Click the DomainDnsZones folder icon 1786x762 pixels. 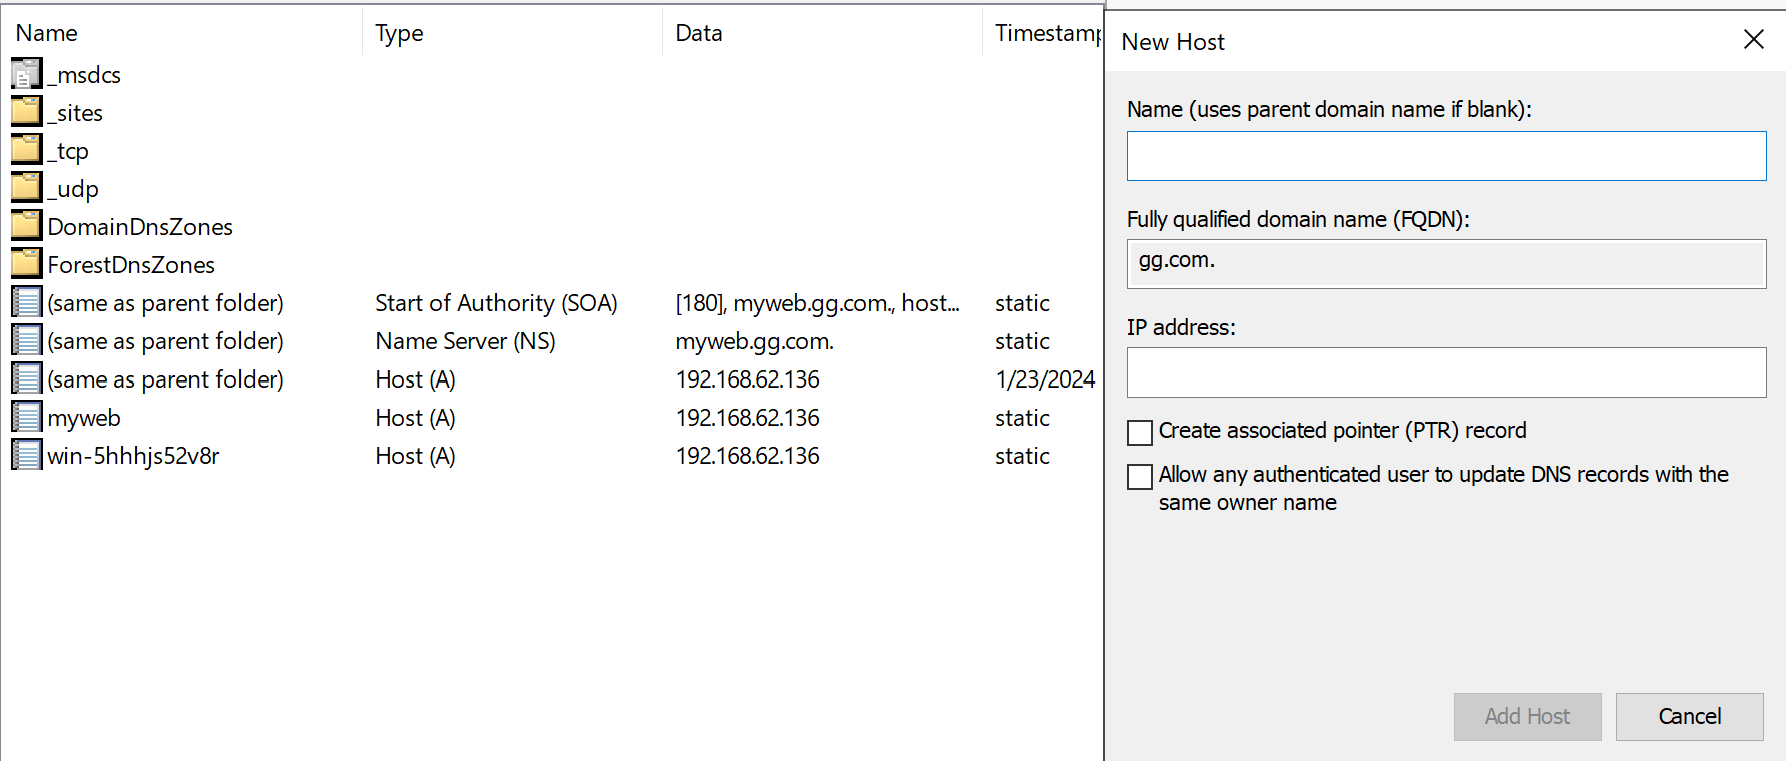[27, 226]
